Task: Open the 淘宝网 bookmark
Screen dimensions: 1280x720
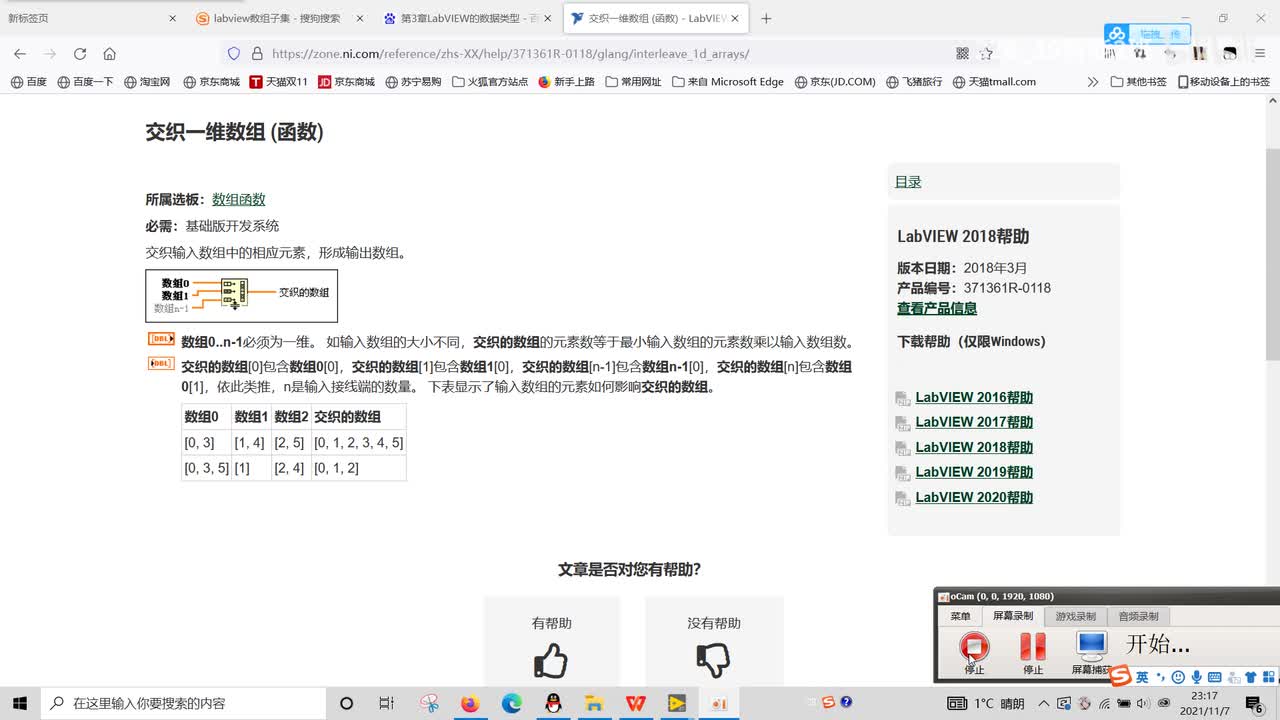Action: [147, 82]
